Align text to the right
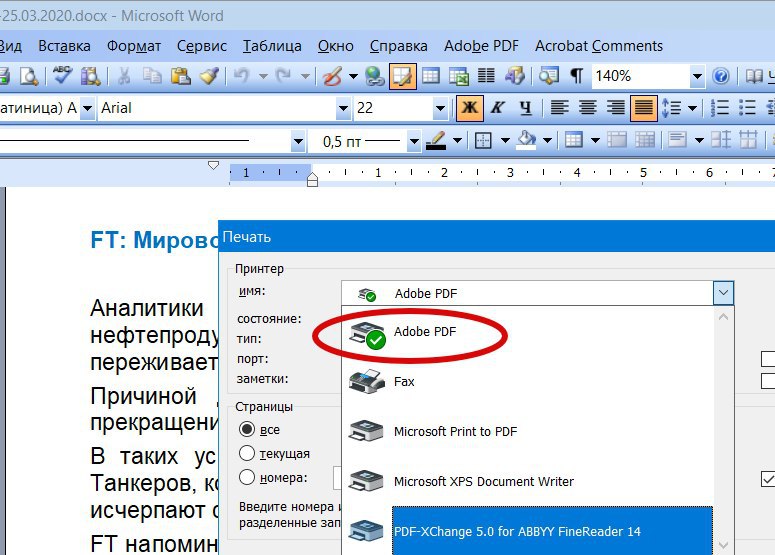 tap(616, 108)
